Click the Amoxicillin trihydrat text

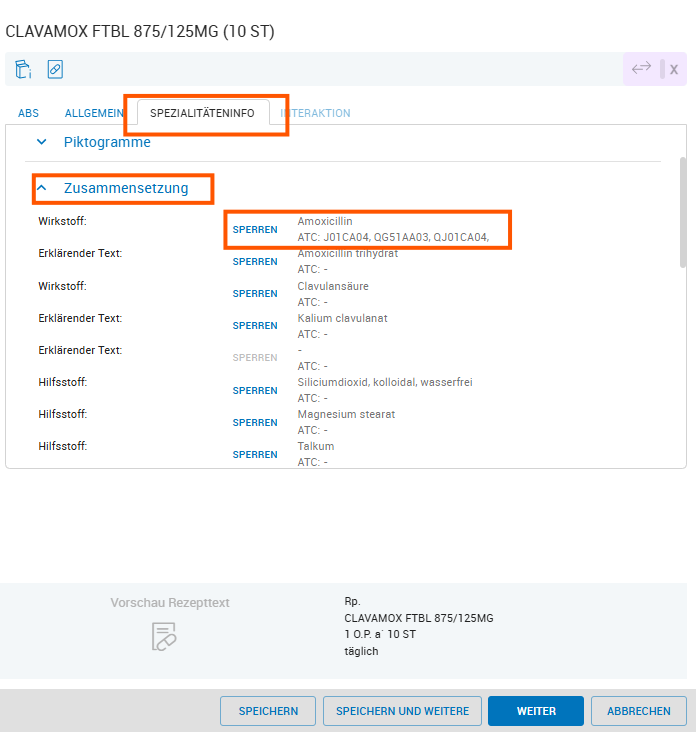[348, 253]
